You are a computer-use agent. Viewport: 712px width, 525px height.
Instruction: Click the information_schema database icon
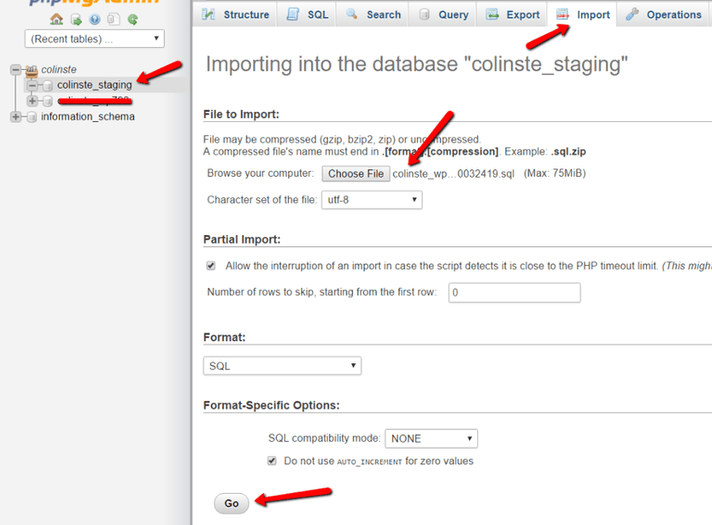point(32,117)
